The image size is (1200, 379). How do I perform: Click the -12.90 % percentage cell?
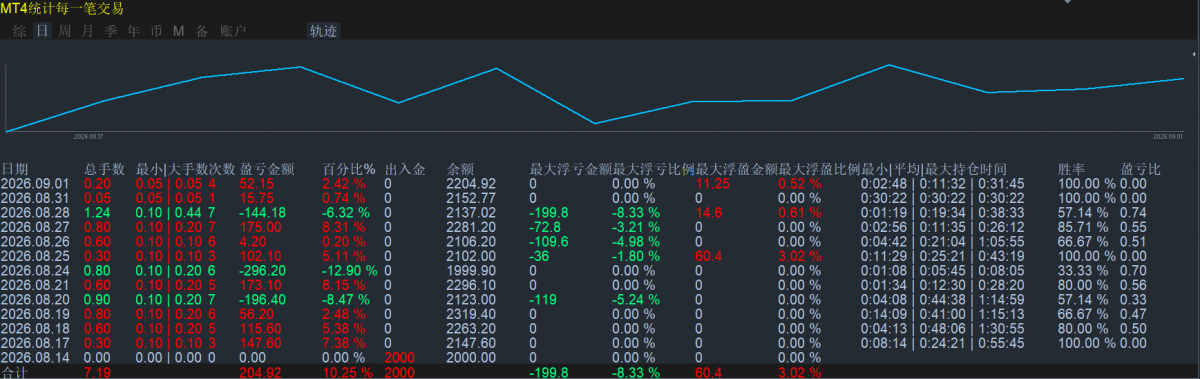(x=350, y=270)
